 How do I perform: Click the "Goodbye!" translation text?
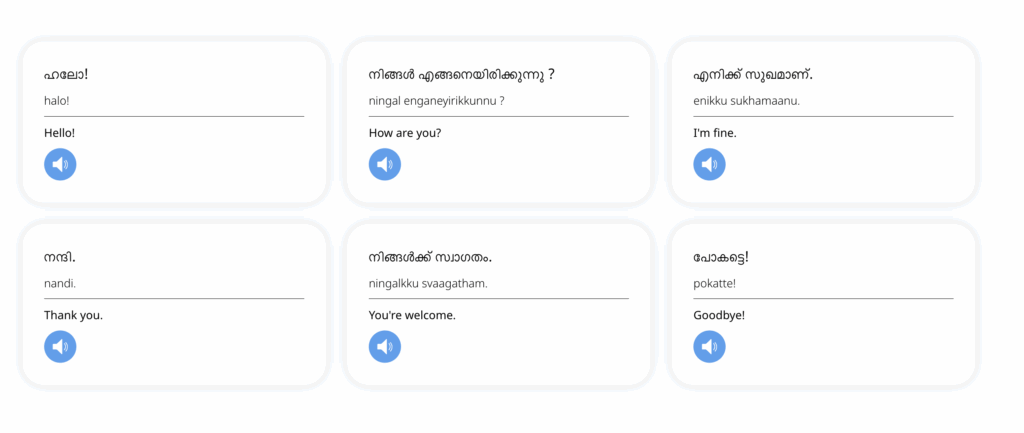(719, 315)
